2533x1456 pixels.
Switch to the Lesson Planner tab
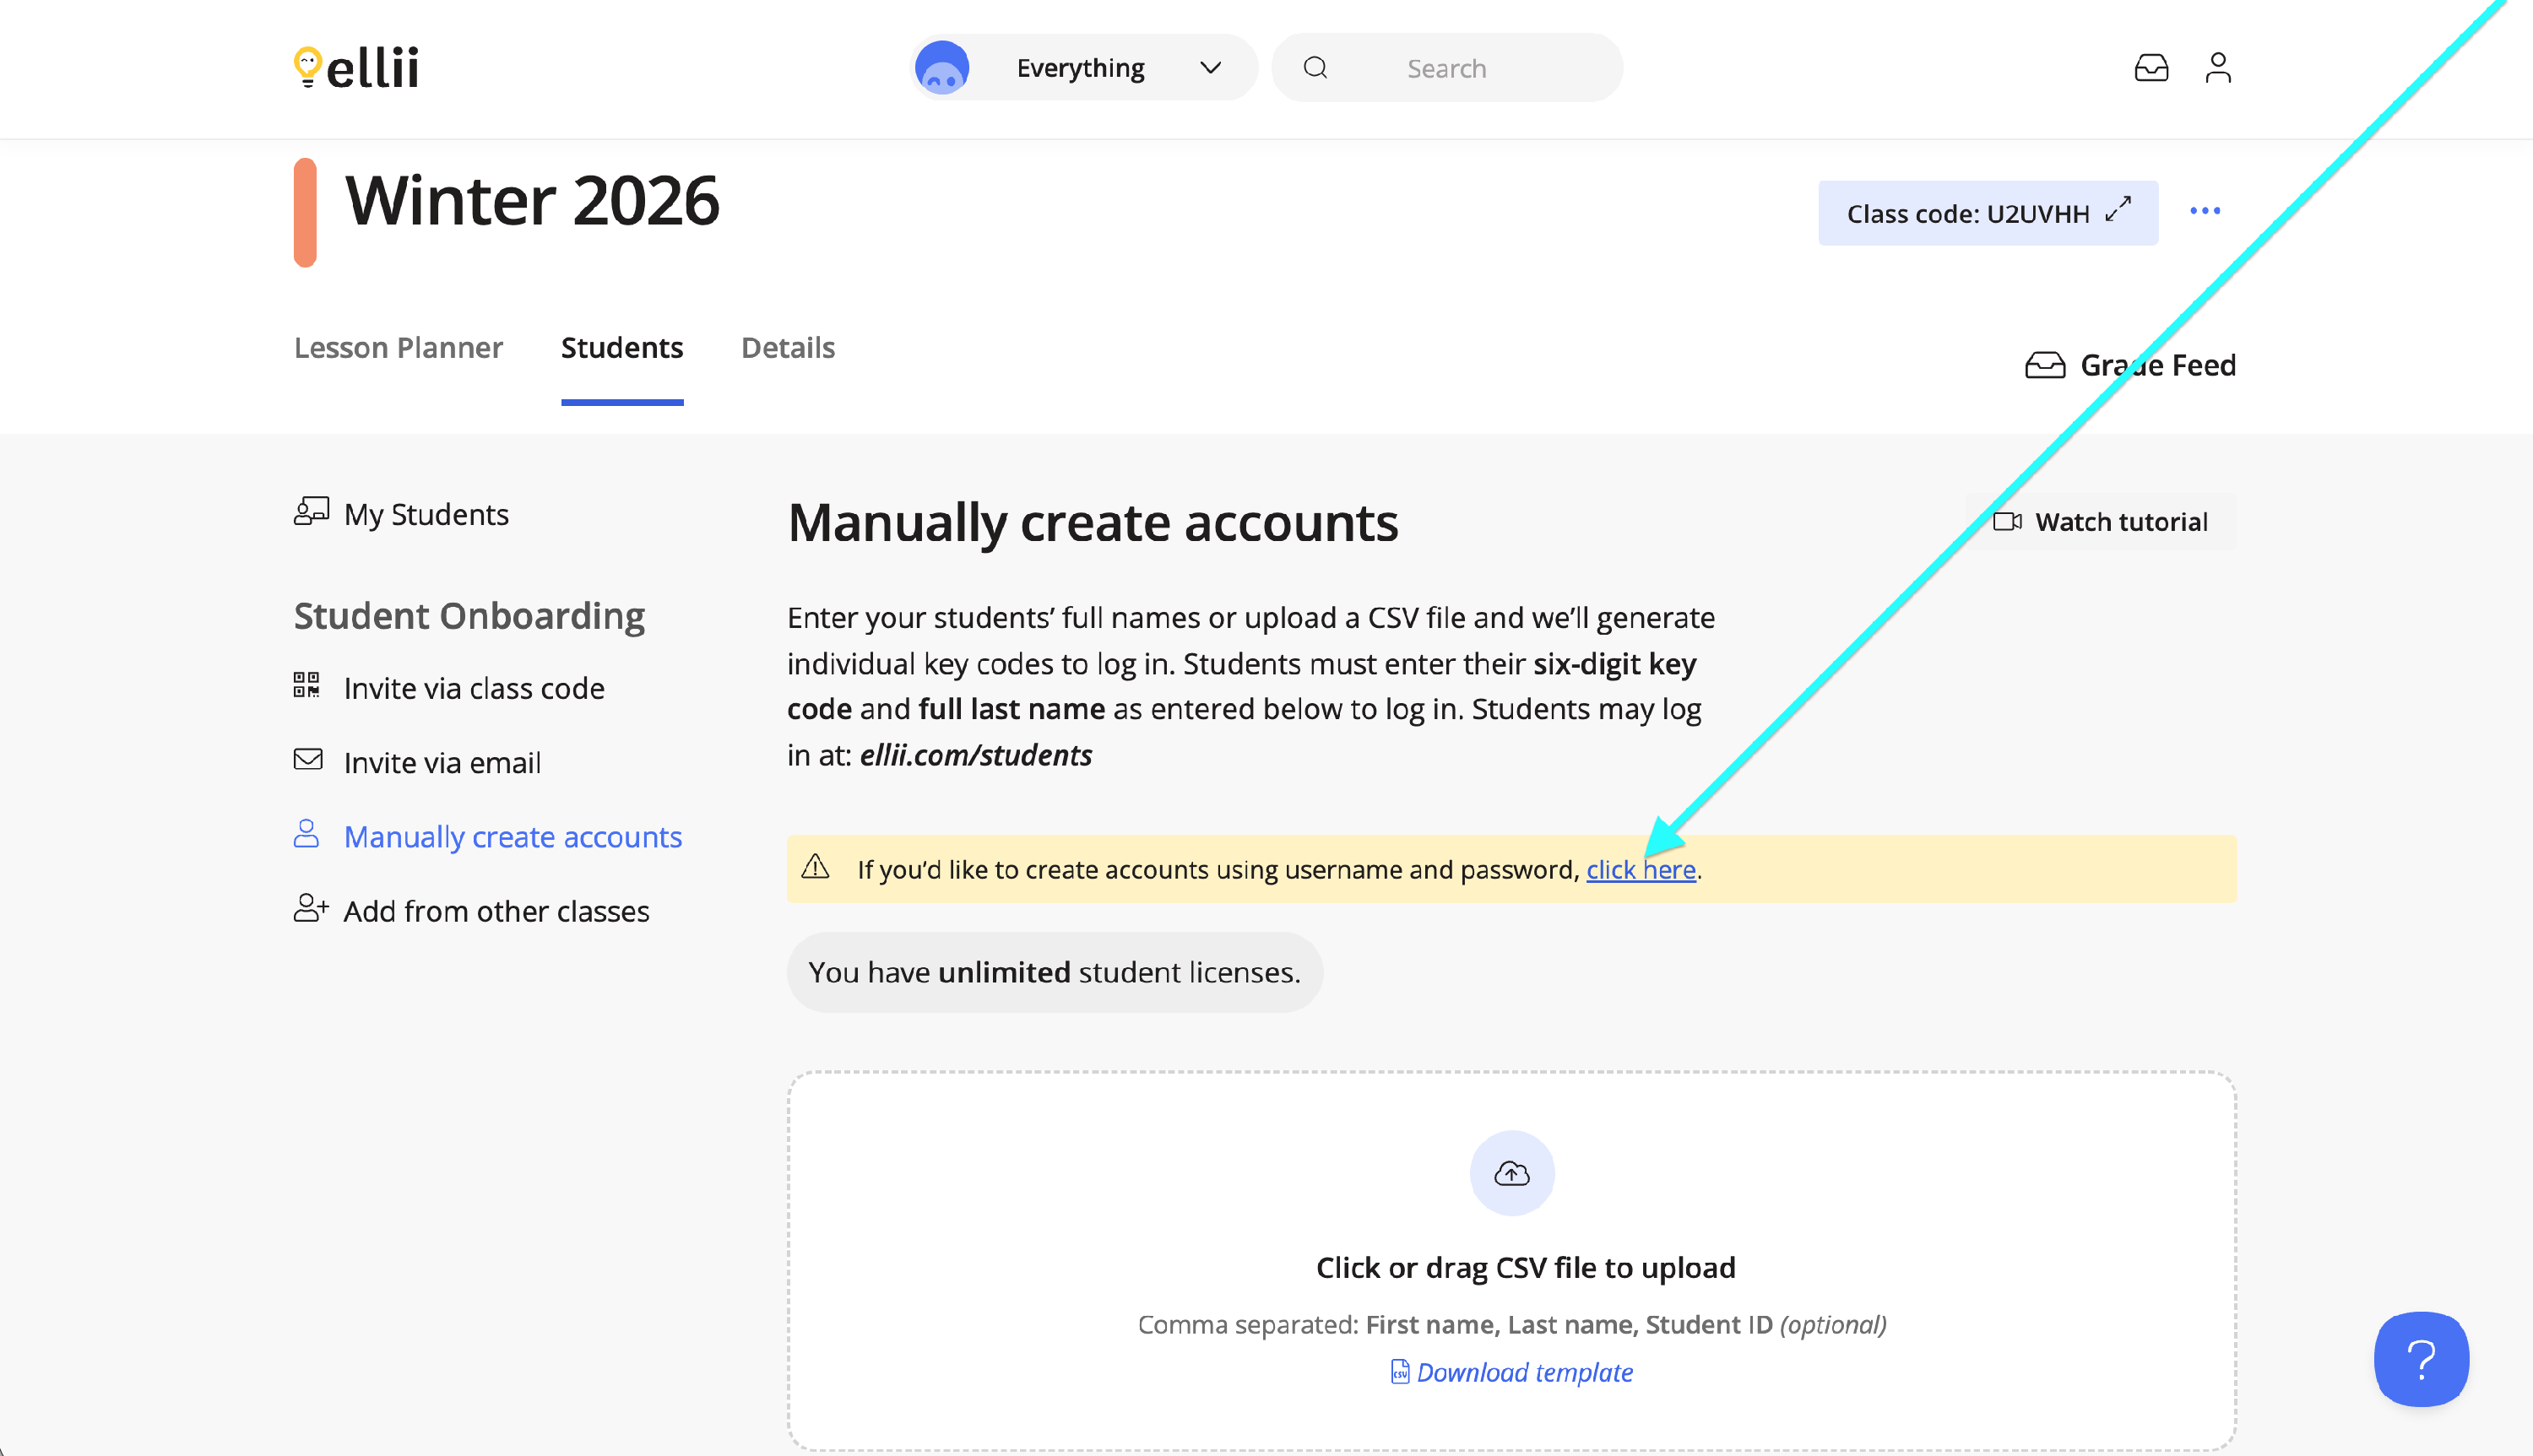pos(398,348)
